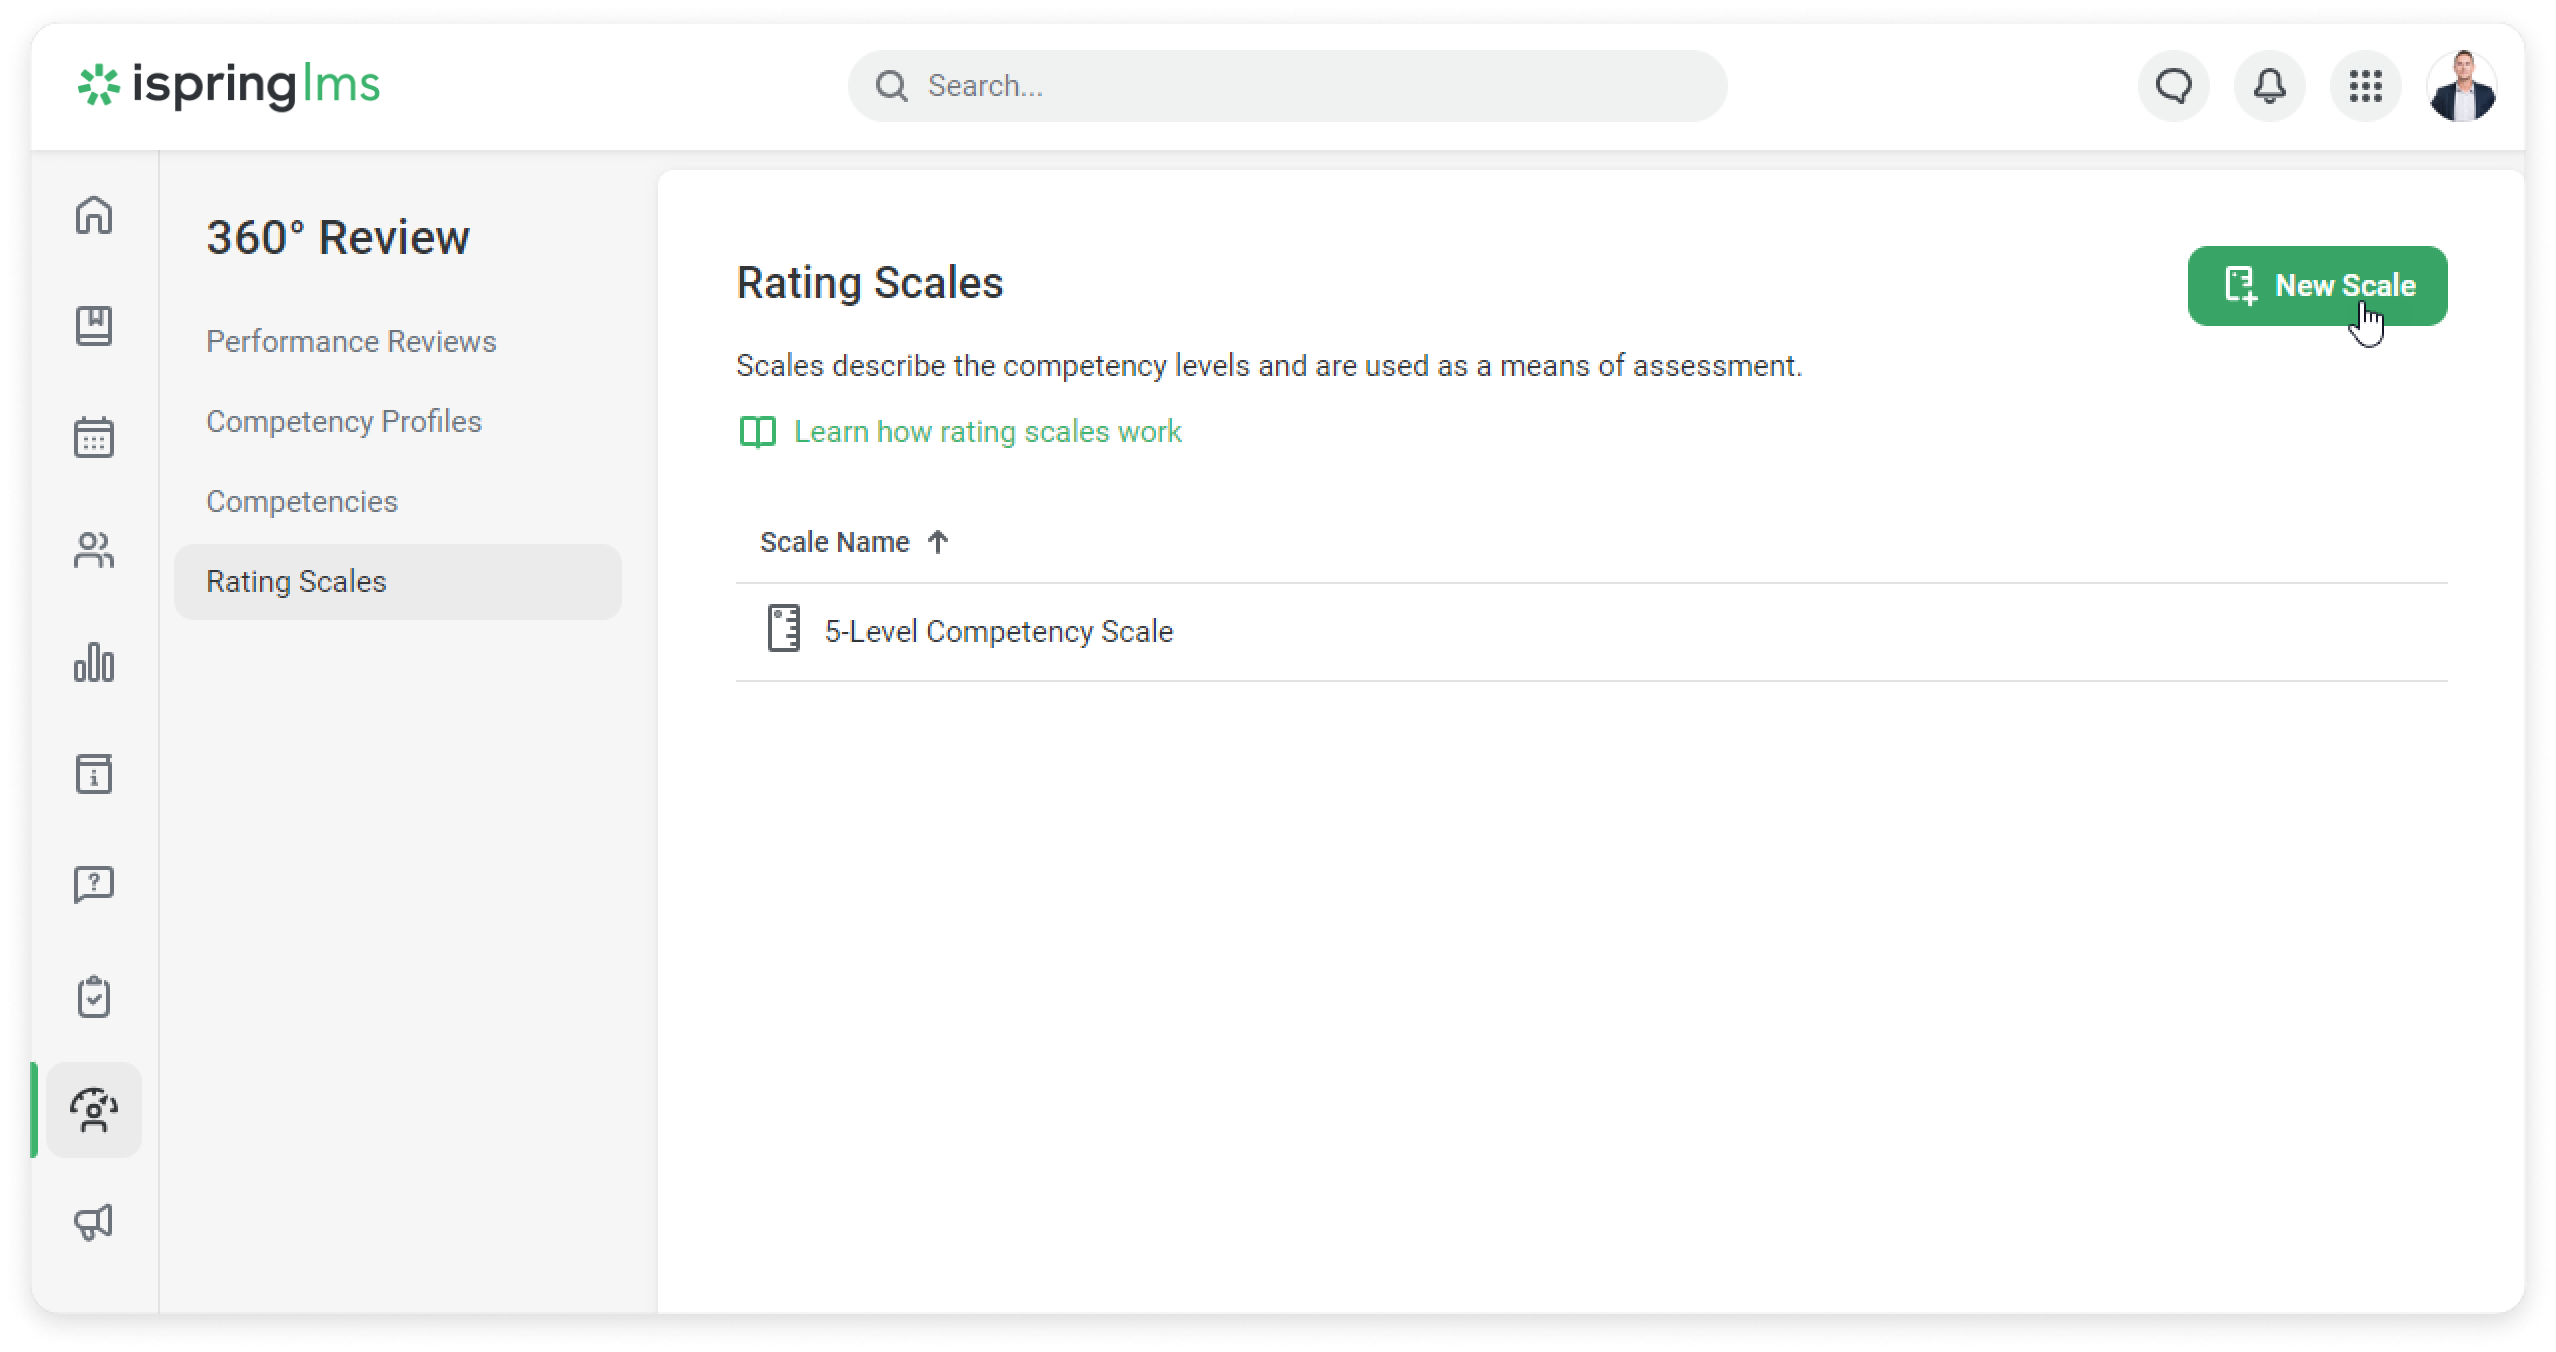Click the Search input field

[x=1300, y=86]
